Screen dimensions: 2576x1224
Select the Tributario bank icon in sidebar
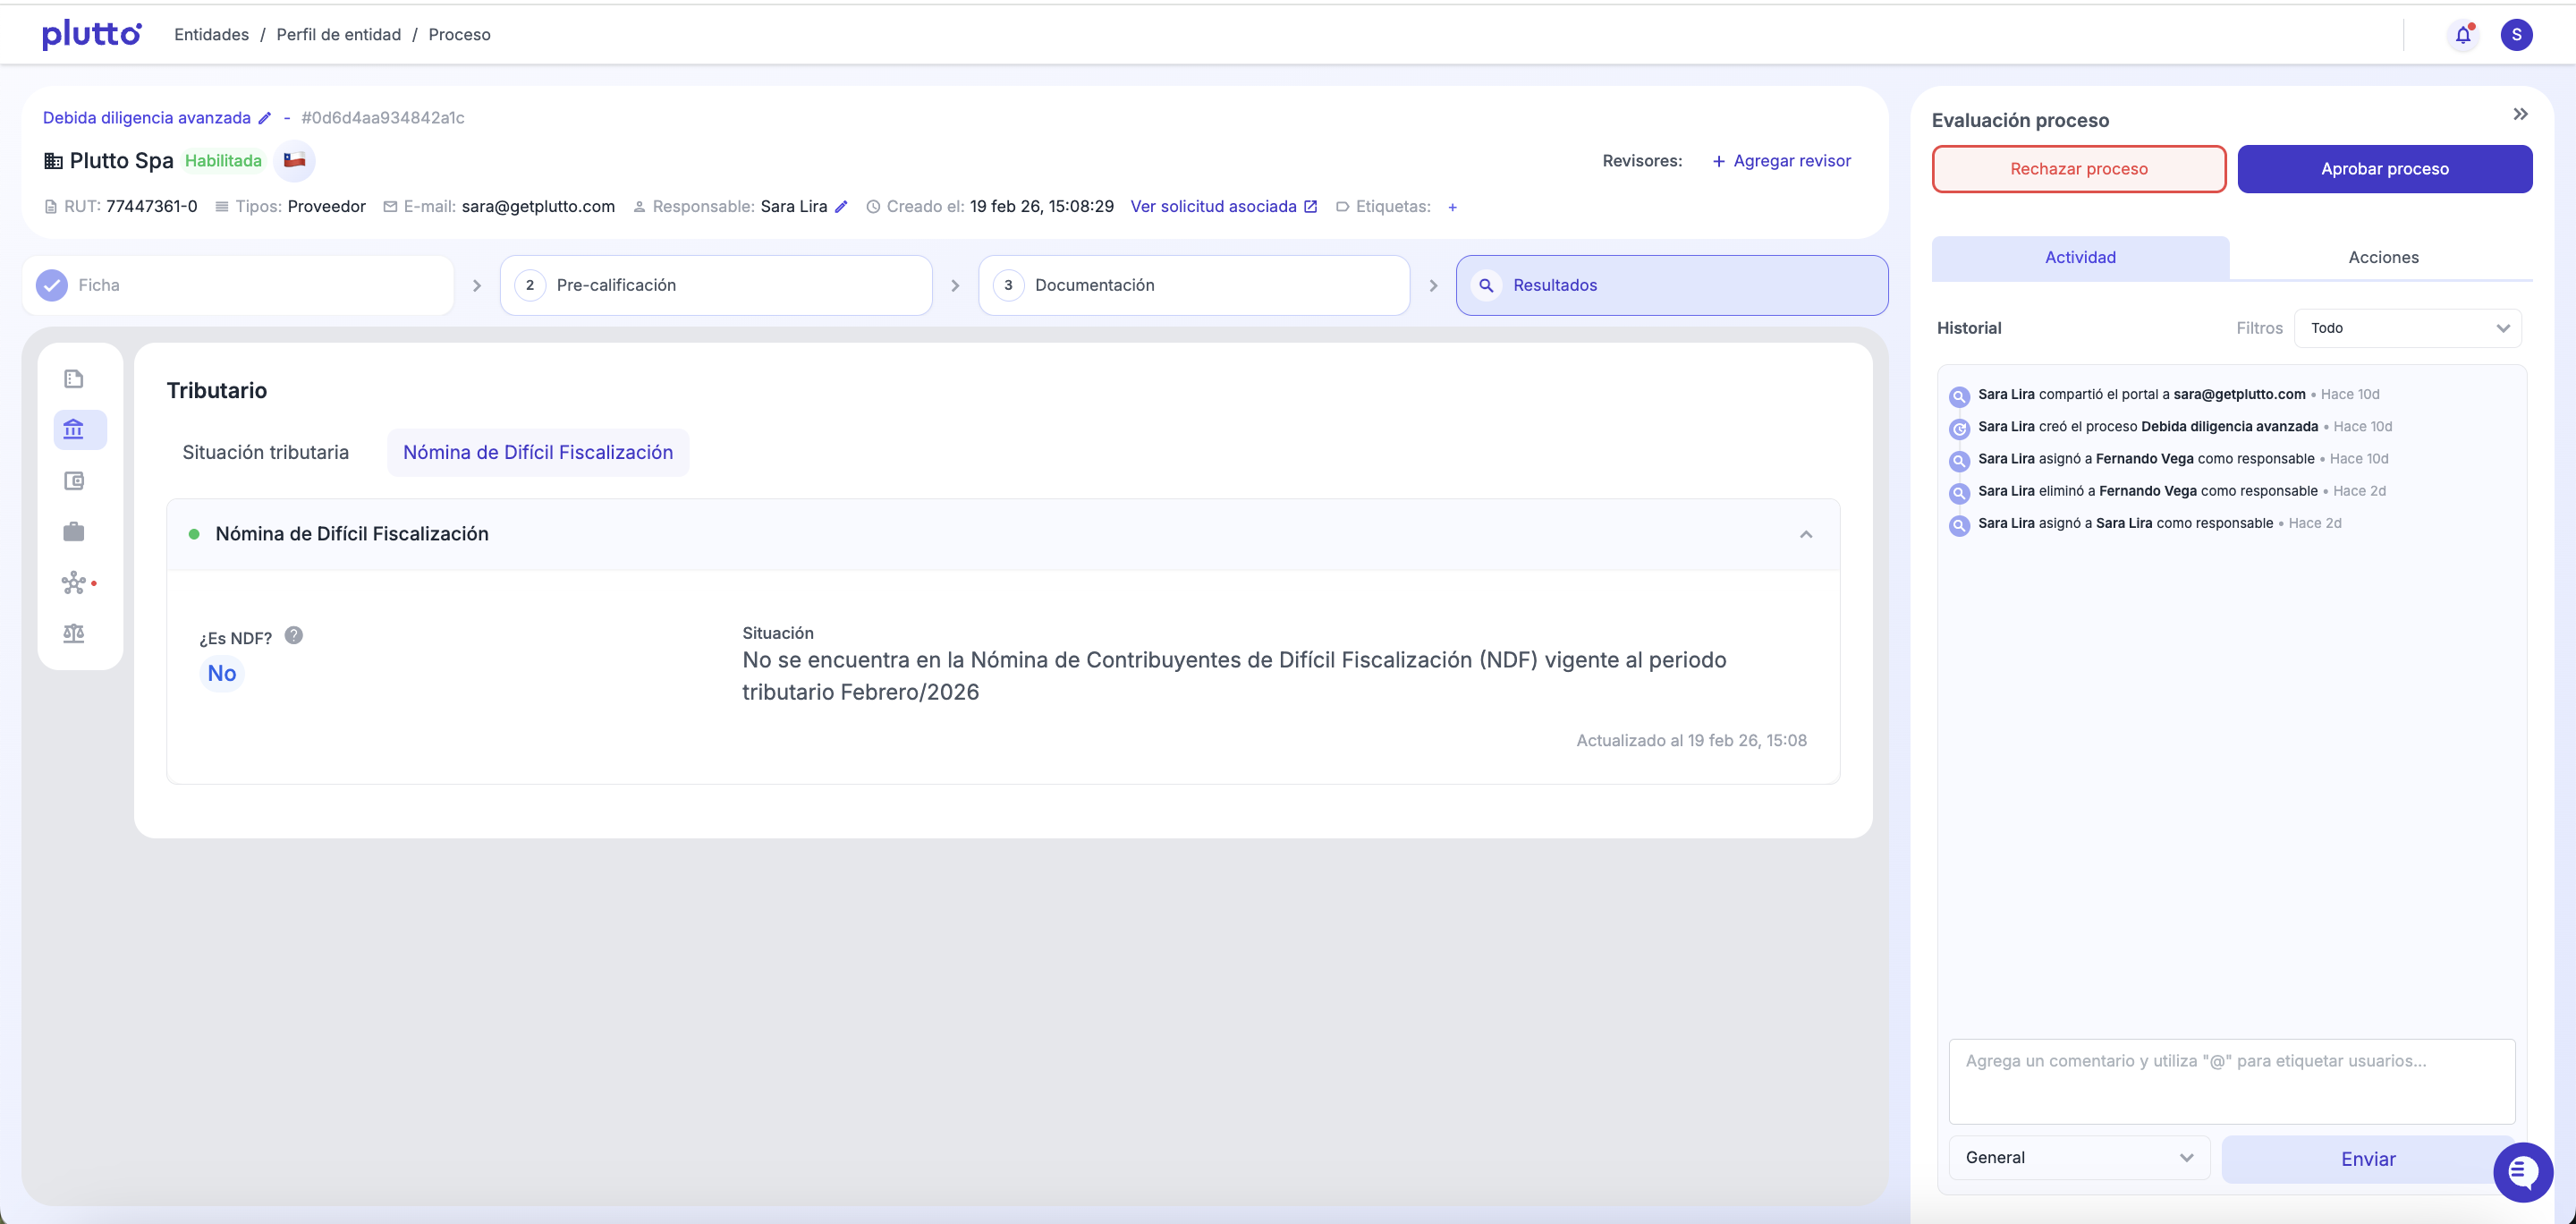(x=74, y=429)
